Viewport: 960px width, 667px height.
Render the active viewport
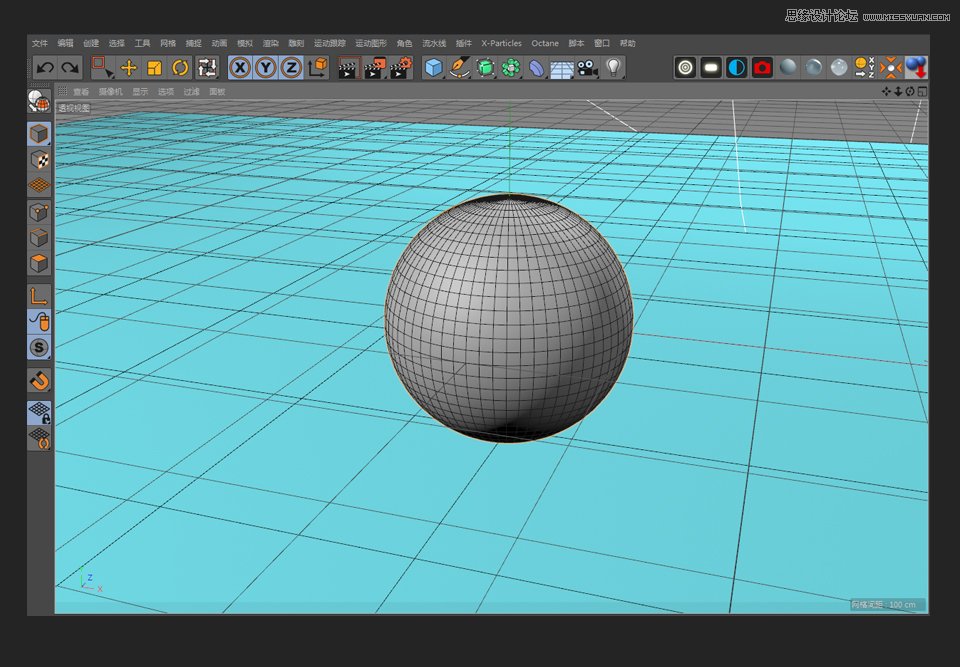[x=346, y=68]
